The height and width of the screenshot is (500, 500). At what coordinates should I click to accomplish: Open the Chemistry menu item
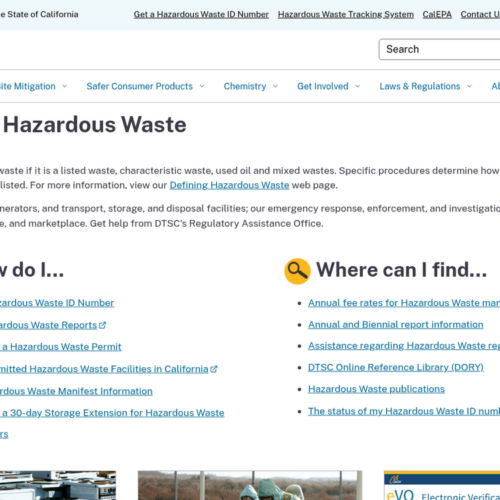click(x=245, y=86)
